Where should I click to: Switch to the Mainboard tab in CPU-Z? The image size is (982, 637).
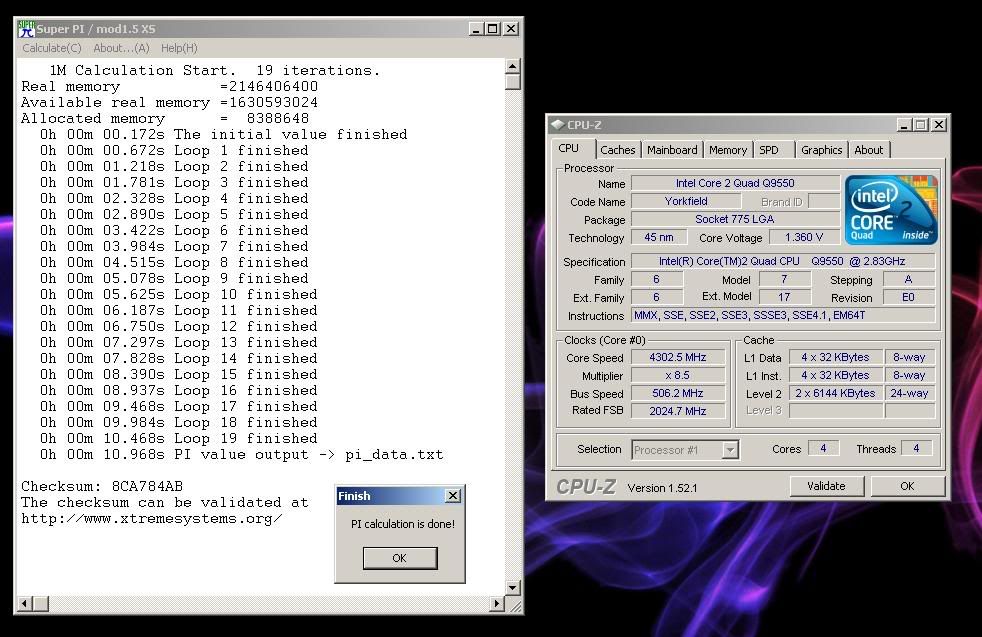pyautogui.click(x=672, y=150)
